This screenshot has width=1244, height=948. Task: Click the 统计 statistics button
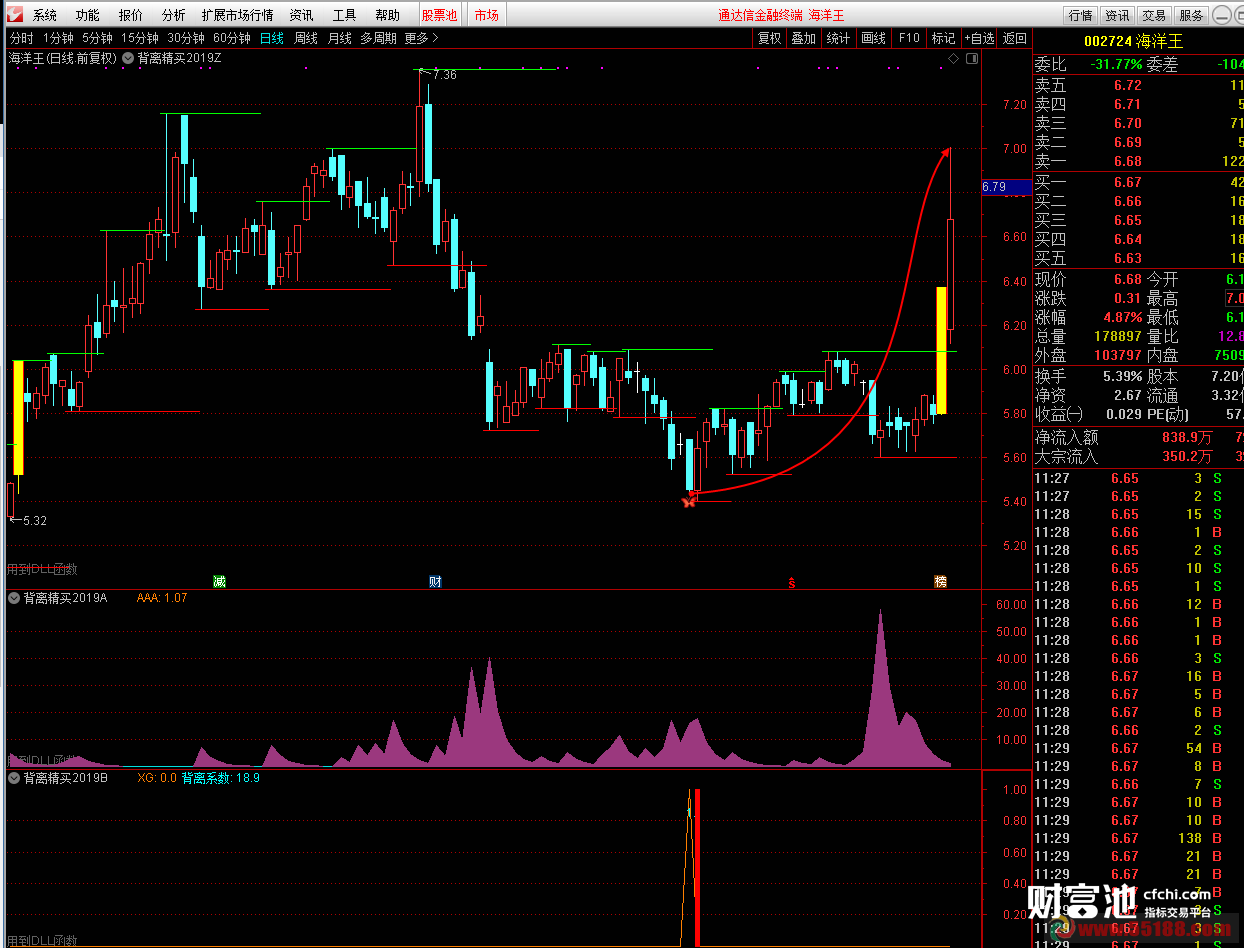[x=838, y=38]
